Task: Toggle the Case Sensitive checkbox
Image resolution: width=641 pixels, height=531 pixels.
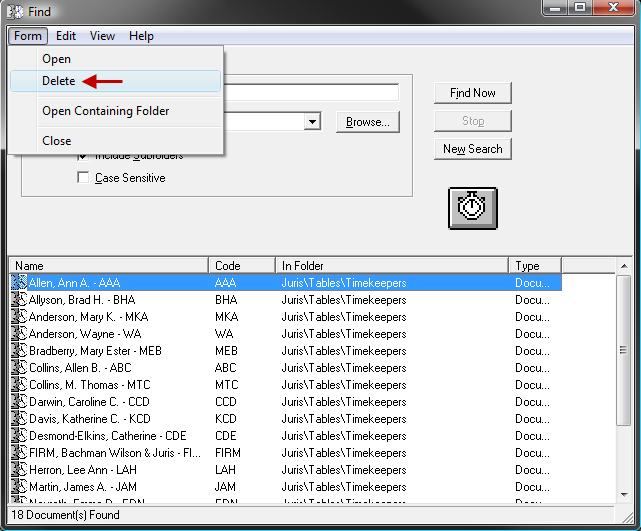Action: point(84,178)
